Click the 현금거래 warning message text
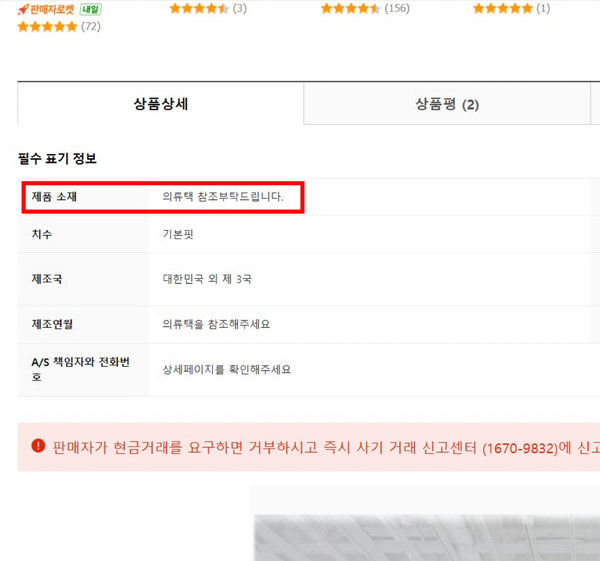This screenshot has height=561, width=600. pyautogui.click(x=326, y=447)
